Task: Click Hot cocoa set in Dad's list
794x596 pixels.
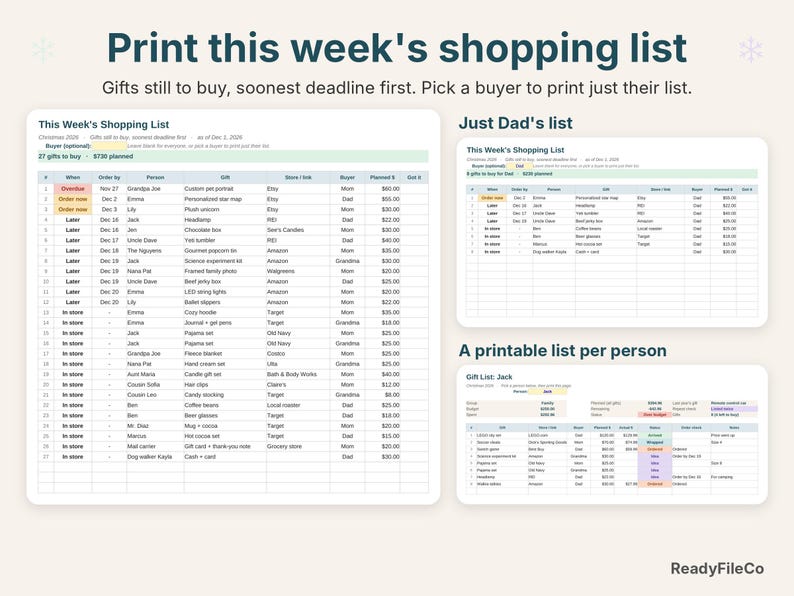Action: tap(606, 244)
